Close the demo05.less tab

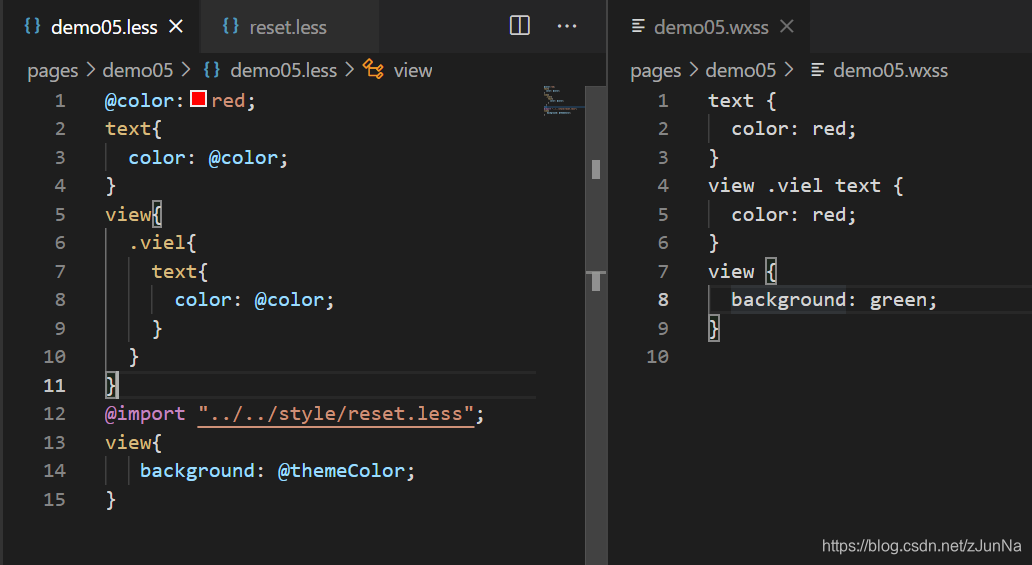coord(176,26)
